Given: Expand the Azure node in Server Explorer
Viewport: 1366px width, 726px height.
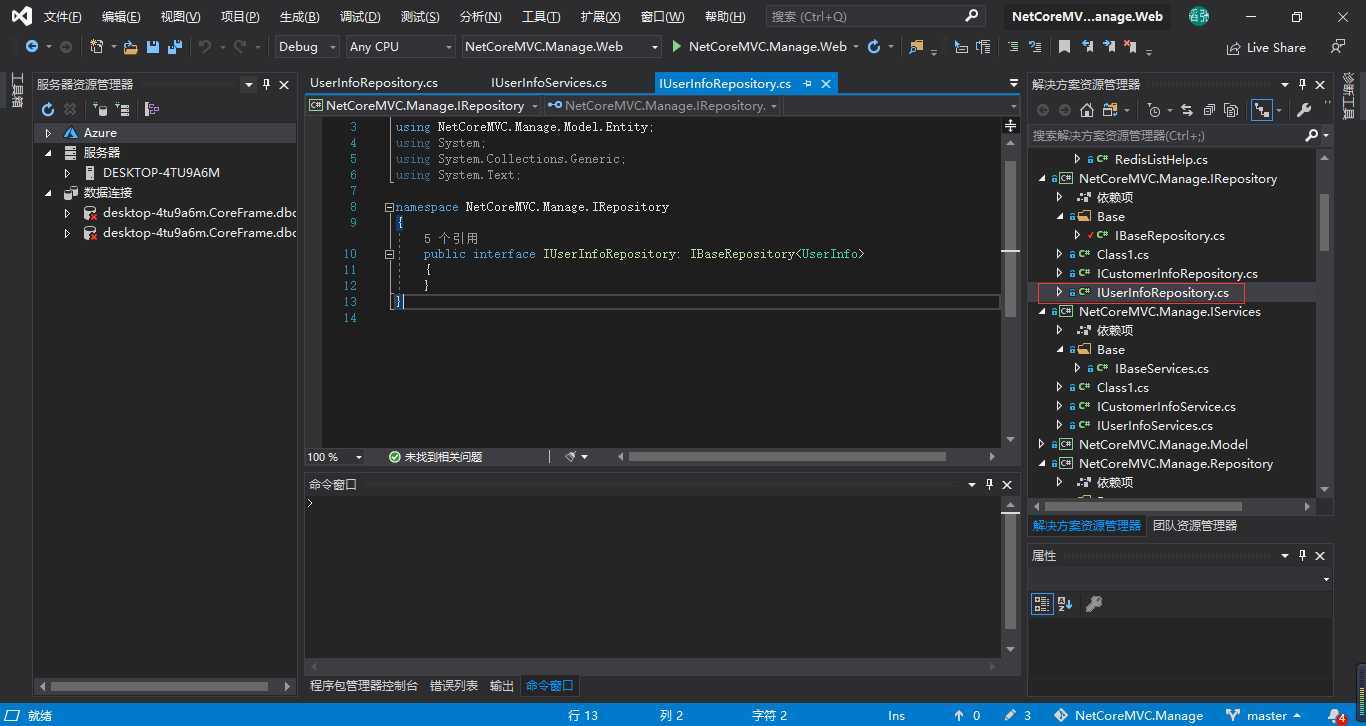Looking at the screenshot, I should 47,133.
